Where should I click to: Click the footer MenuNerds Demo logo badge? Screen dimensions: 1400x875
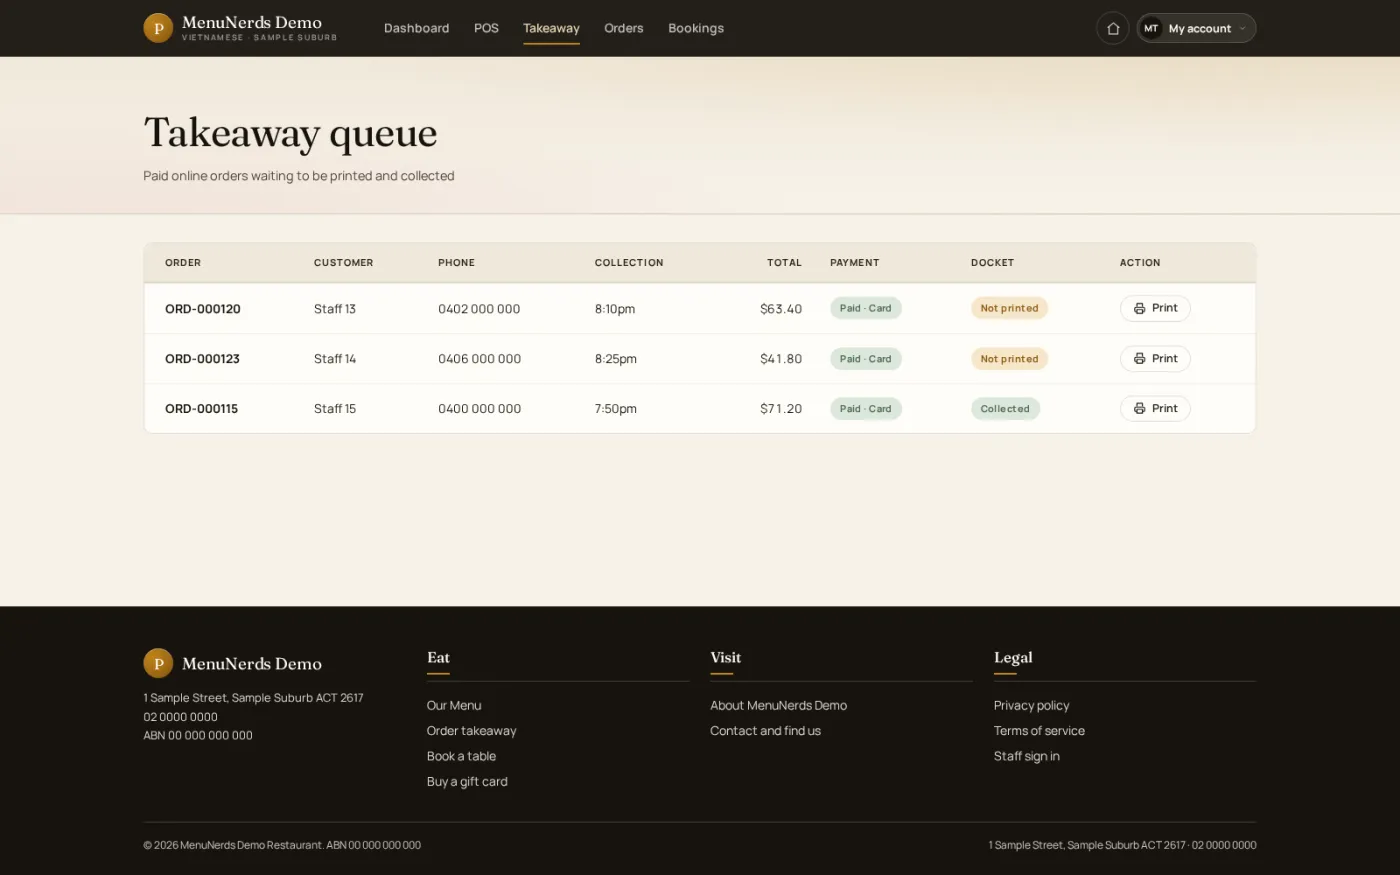[x=158, y=663]
